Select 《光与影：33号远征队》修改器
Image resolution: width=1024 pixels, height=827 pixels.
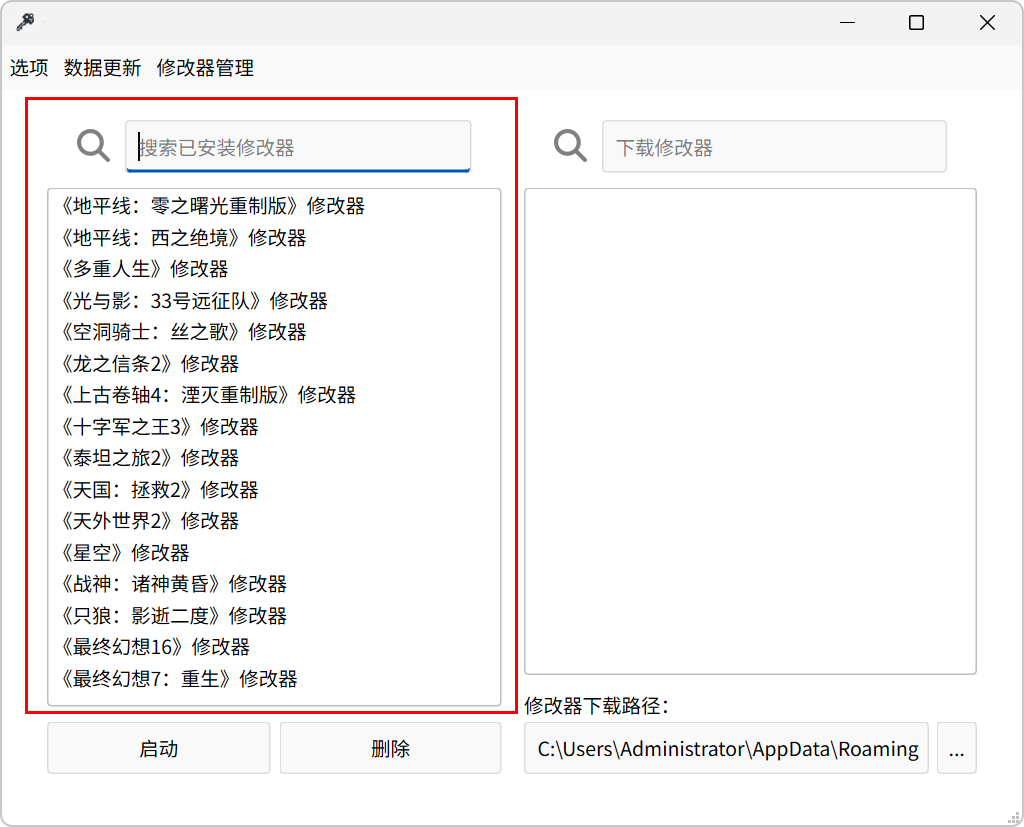click(x=274, y=301)
